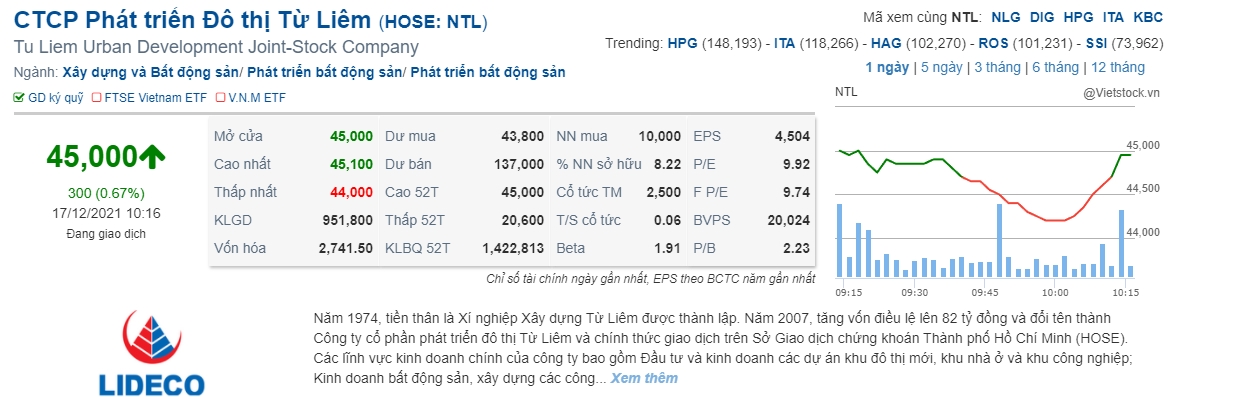Open the NLG related ticker

[1006, 17]
